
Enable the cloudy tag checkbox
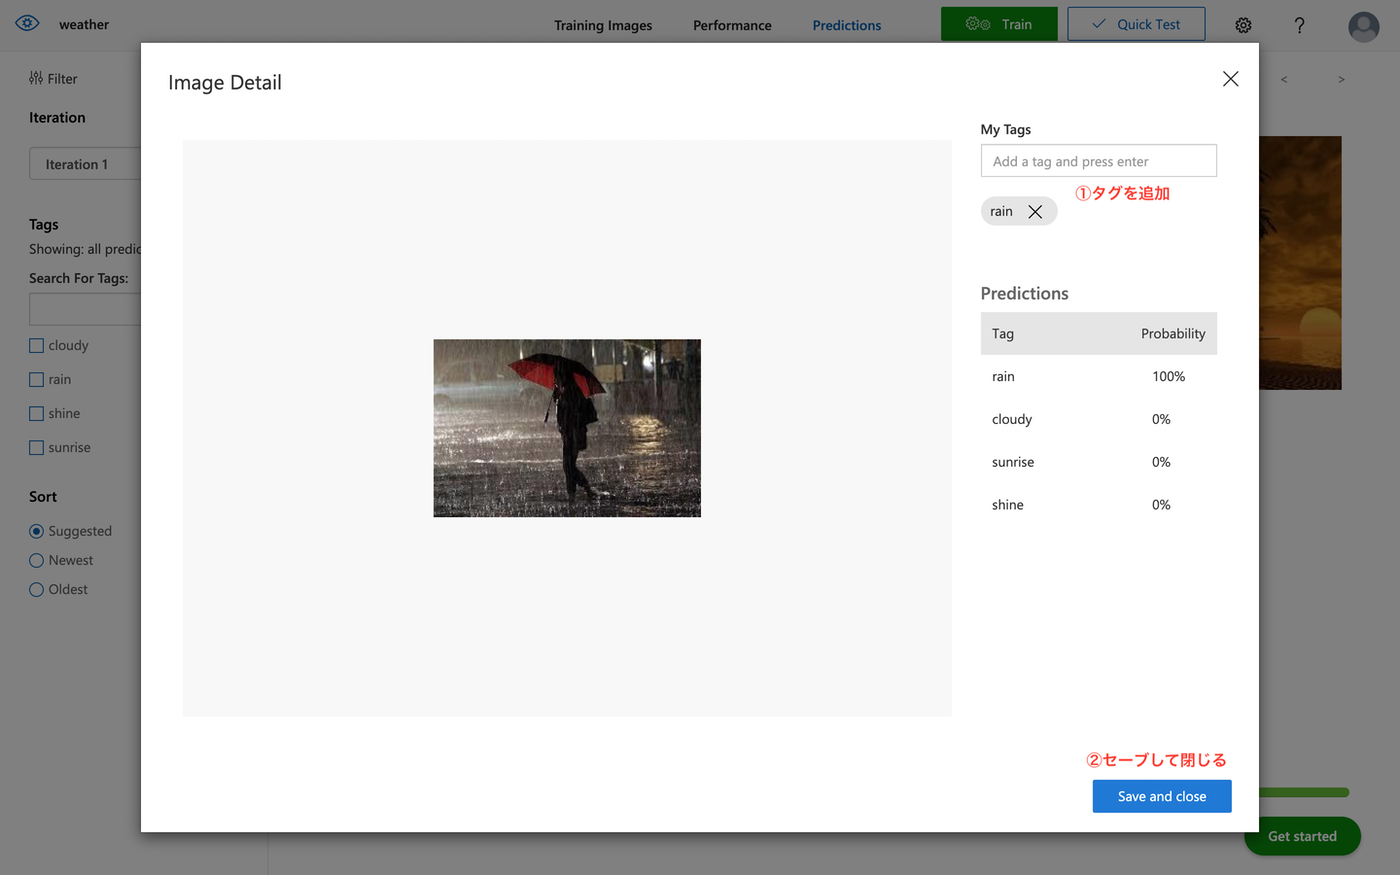37,346
